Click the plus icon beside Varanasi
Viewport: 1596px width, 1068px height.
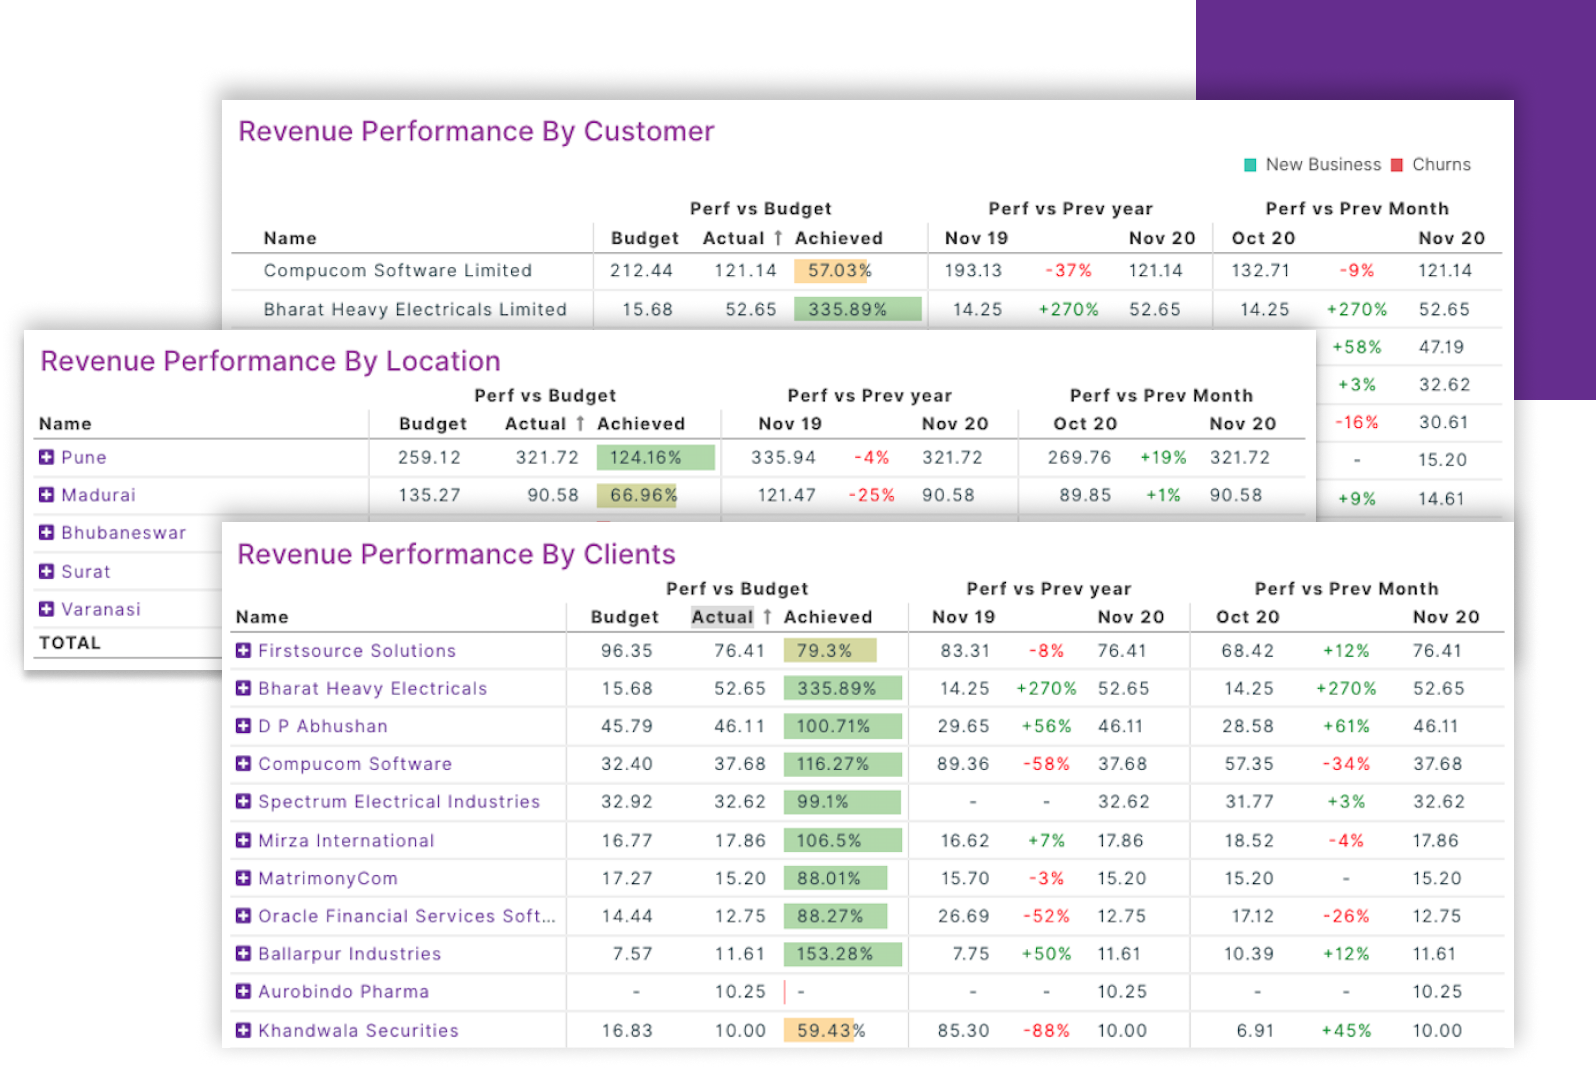(x=46, y=609)
